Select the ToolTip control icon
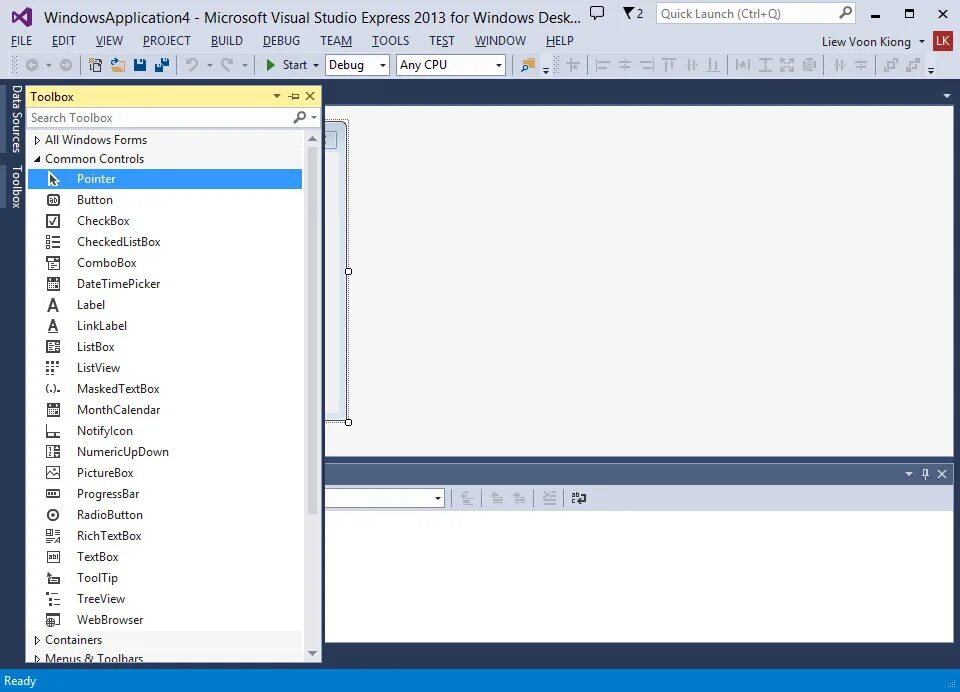The height and width of the screenshot is (692, 960). [x=53, y=578]
